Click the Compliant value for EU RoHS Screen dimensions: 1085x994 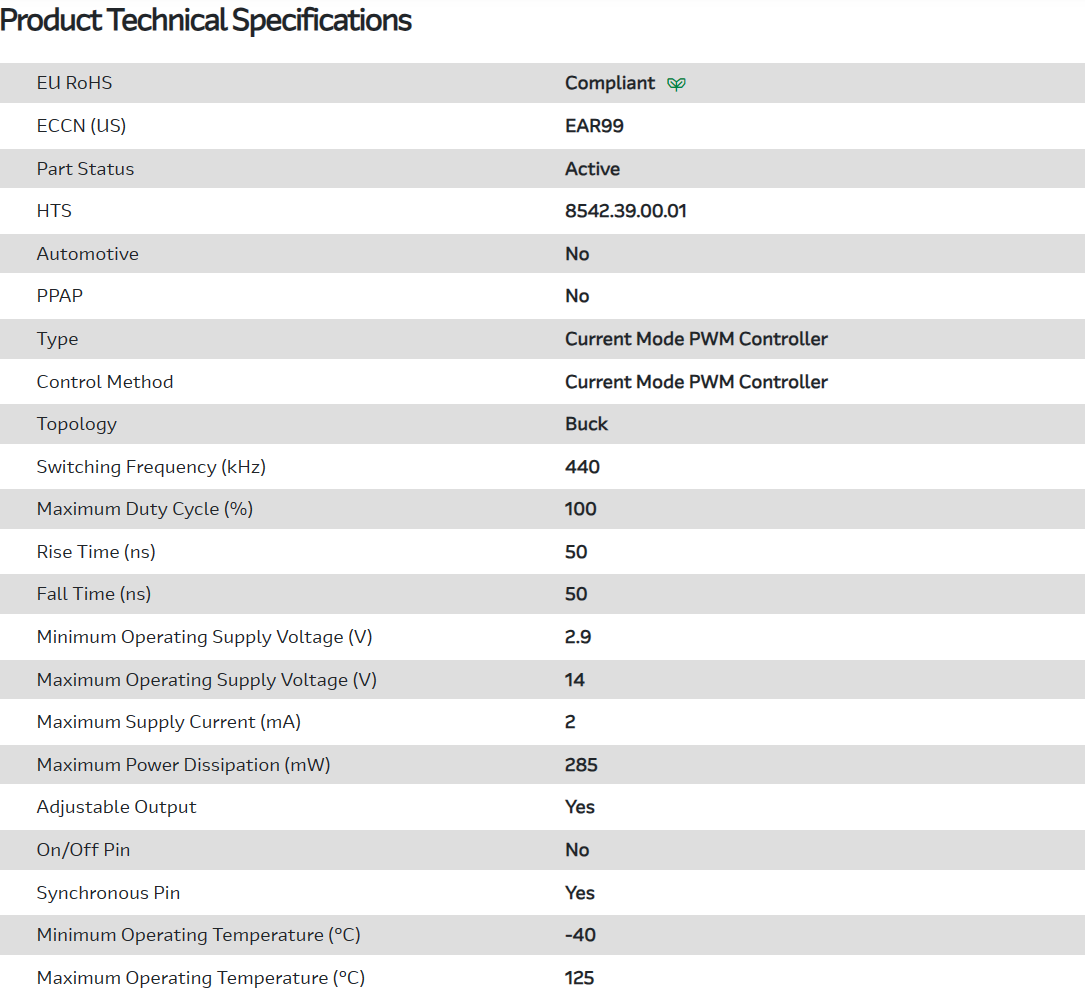click(610, 83)
